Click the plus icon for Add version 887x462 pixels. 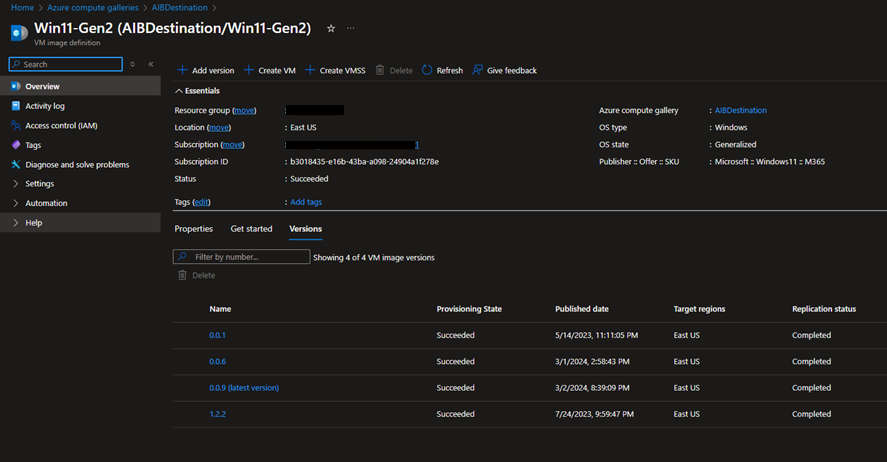182,70
